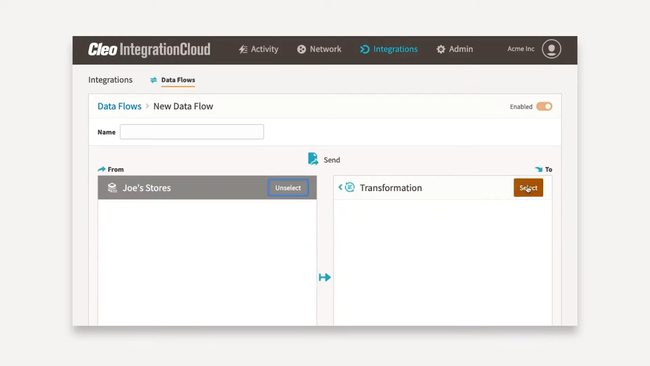
Task: Click the To arrow icon
Action: (x=538, y=169)
